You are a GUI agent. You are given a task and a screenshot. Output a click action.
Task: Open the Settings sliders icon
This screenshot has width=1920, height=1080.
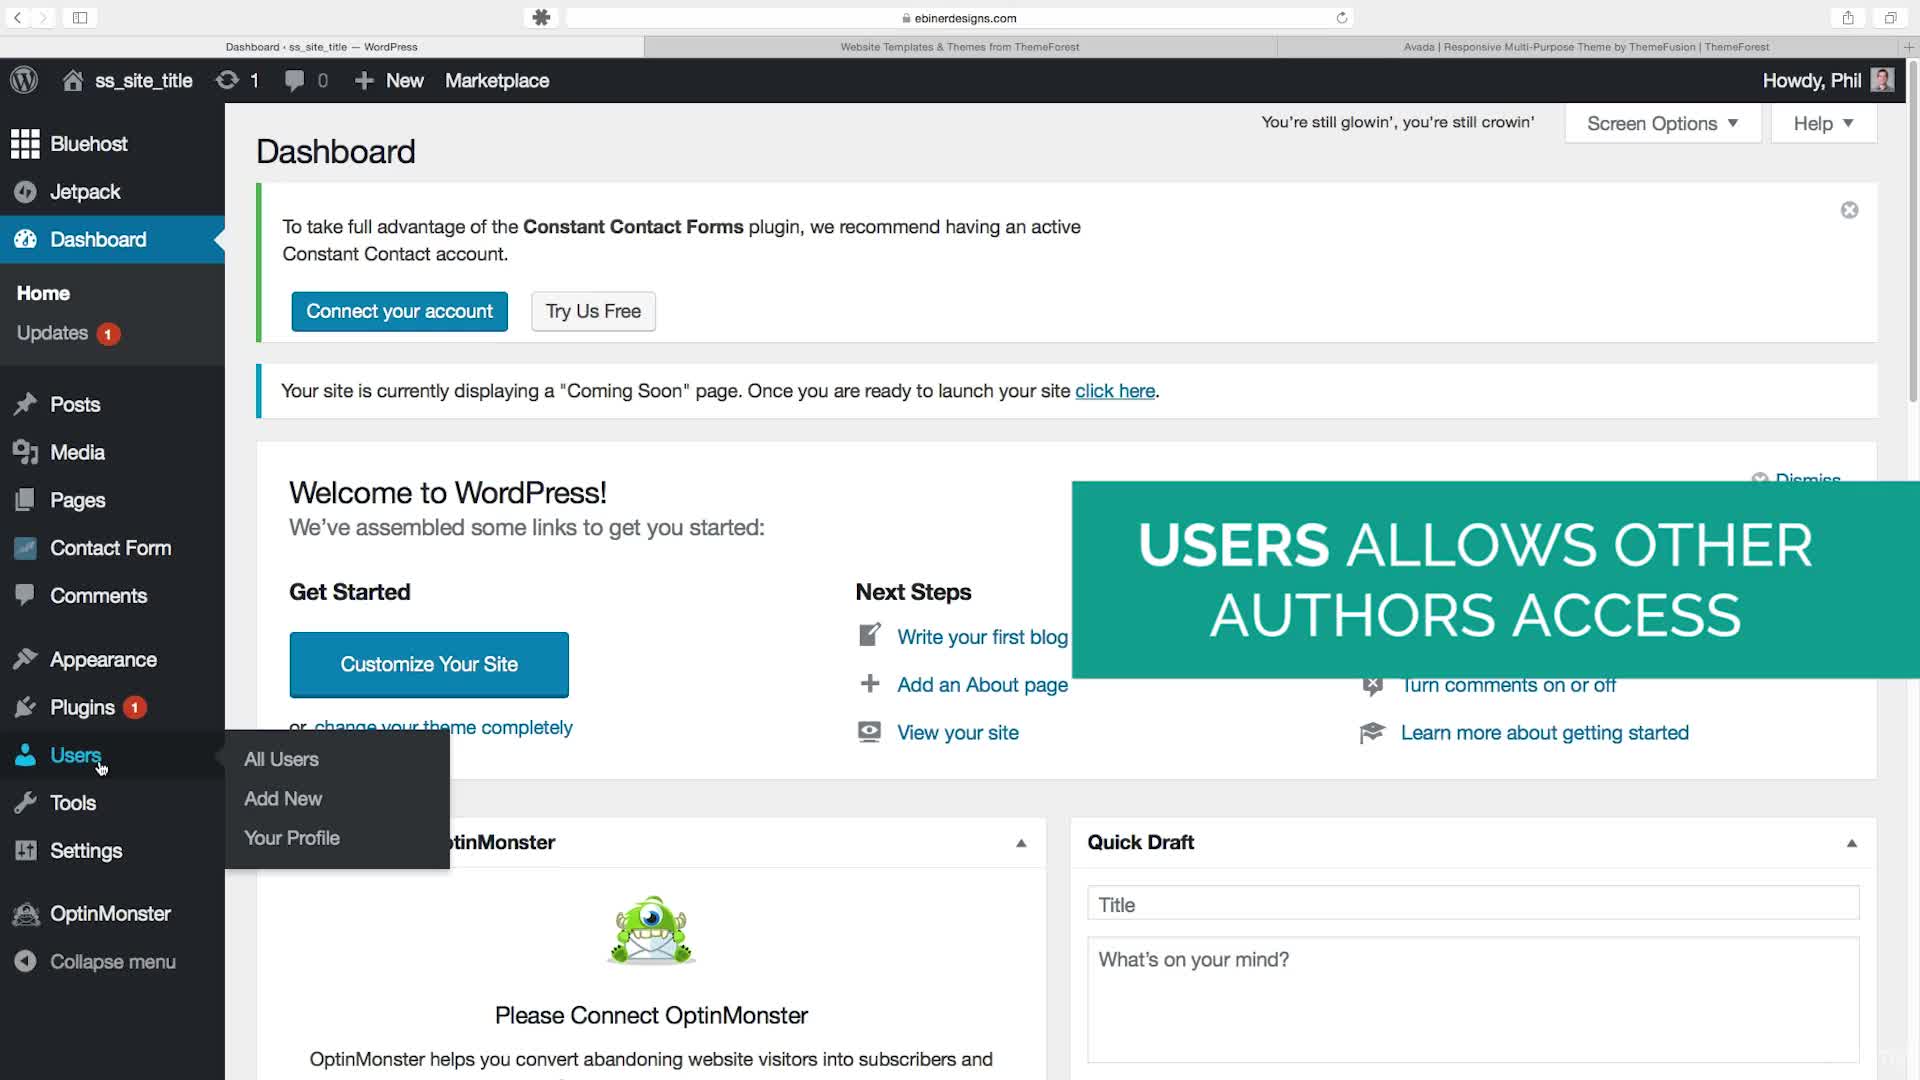point(25,851)
